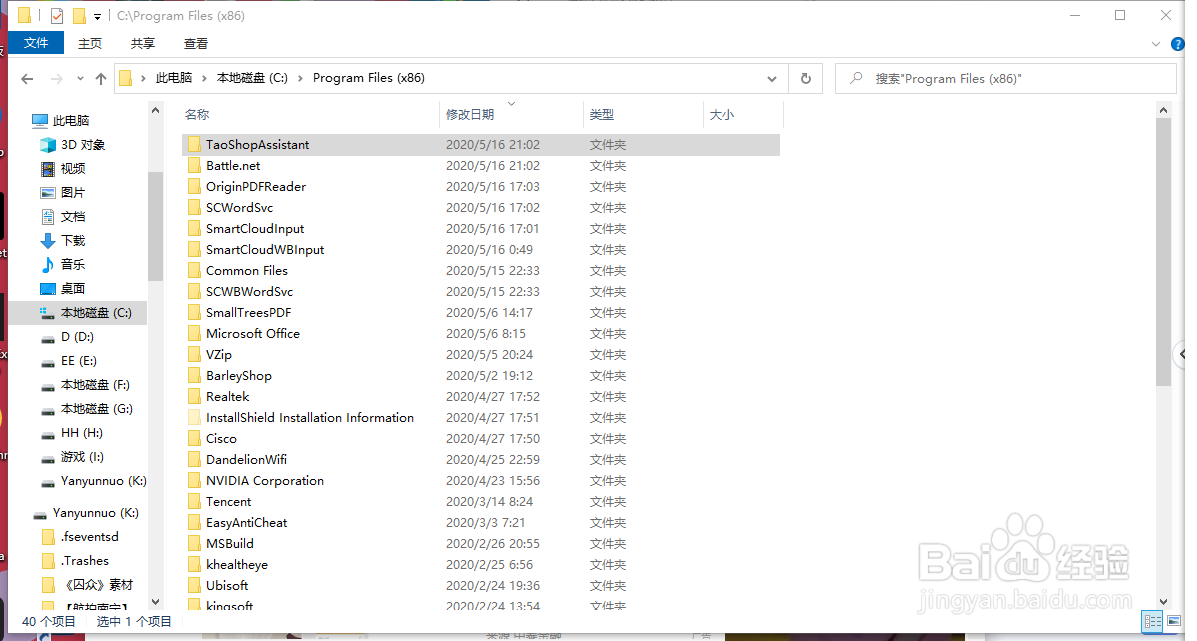The width and height of the screenshot is (1197, 641).
Task: Select 本地磁盘 (F:) in navigation pane
Action: coord(95,385)
